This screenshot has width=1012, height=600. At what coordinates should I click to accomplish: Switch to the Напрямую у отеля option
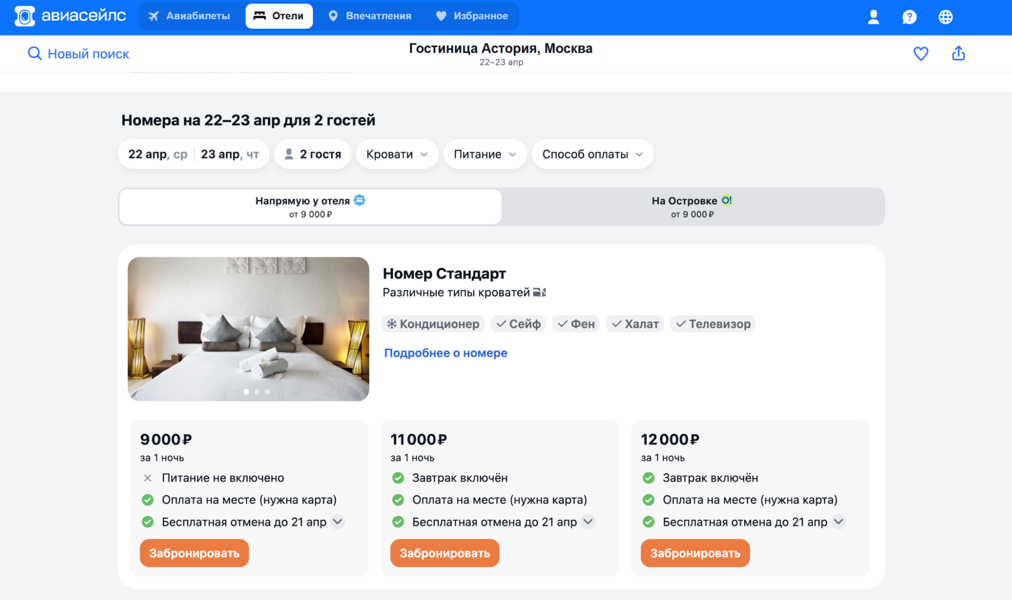pyautogui.click(x=310, y=207)
